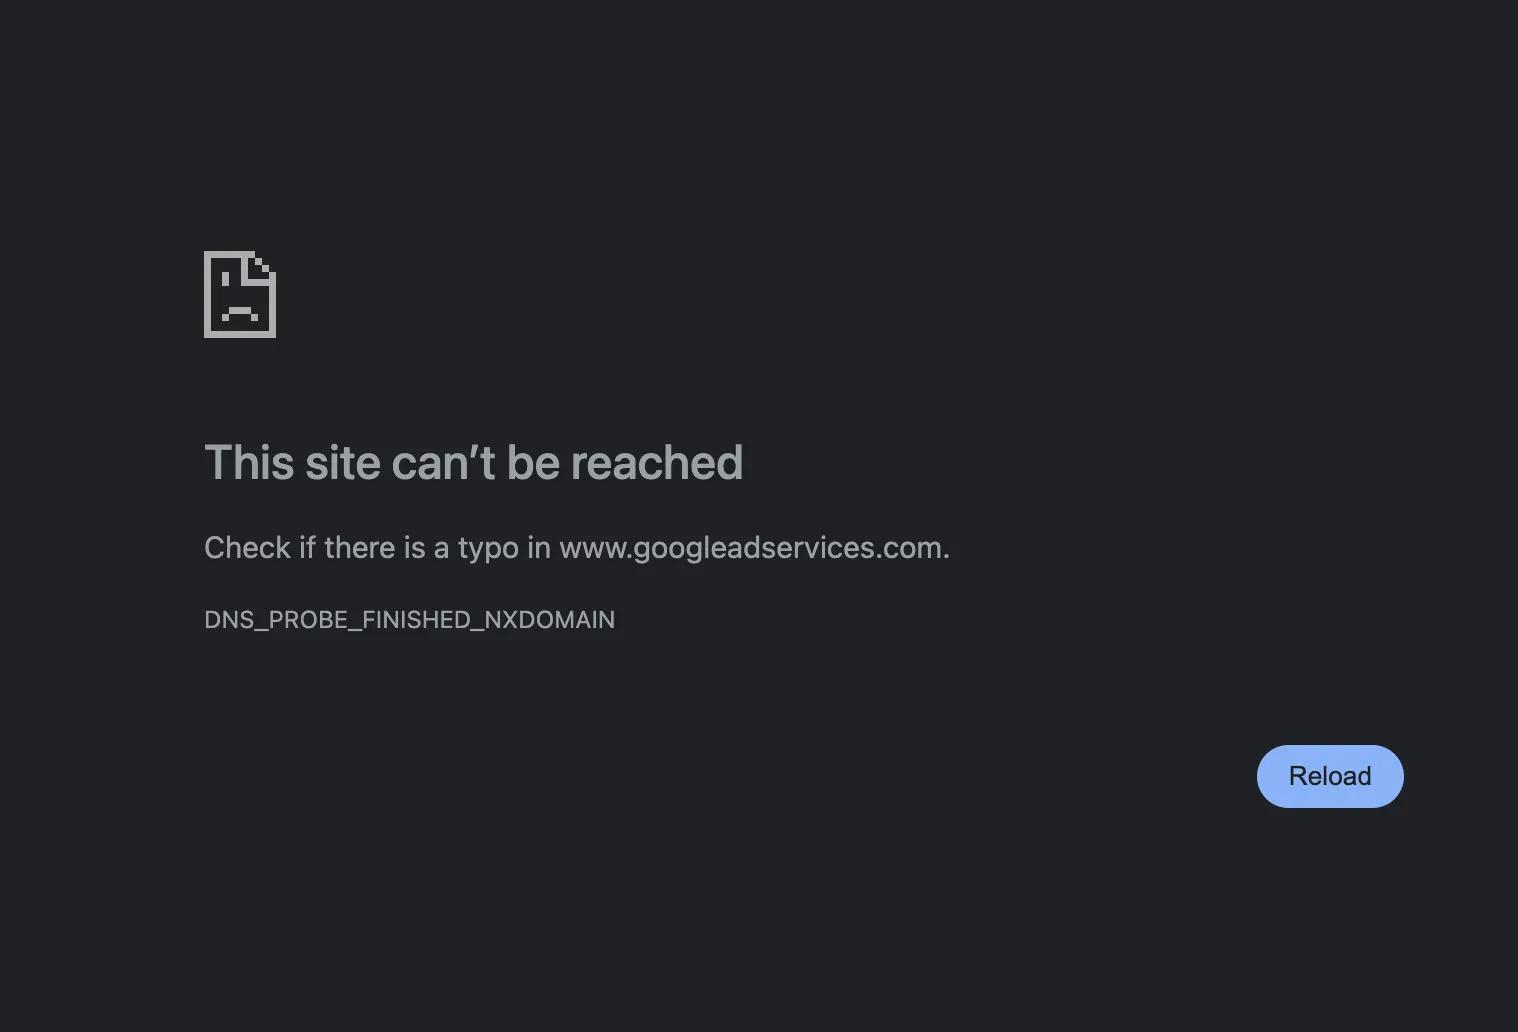
Task: Click the word "This" in the heading
Action: tap(249, 463)
